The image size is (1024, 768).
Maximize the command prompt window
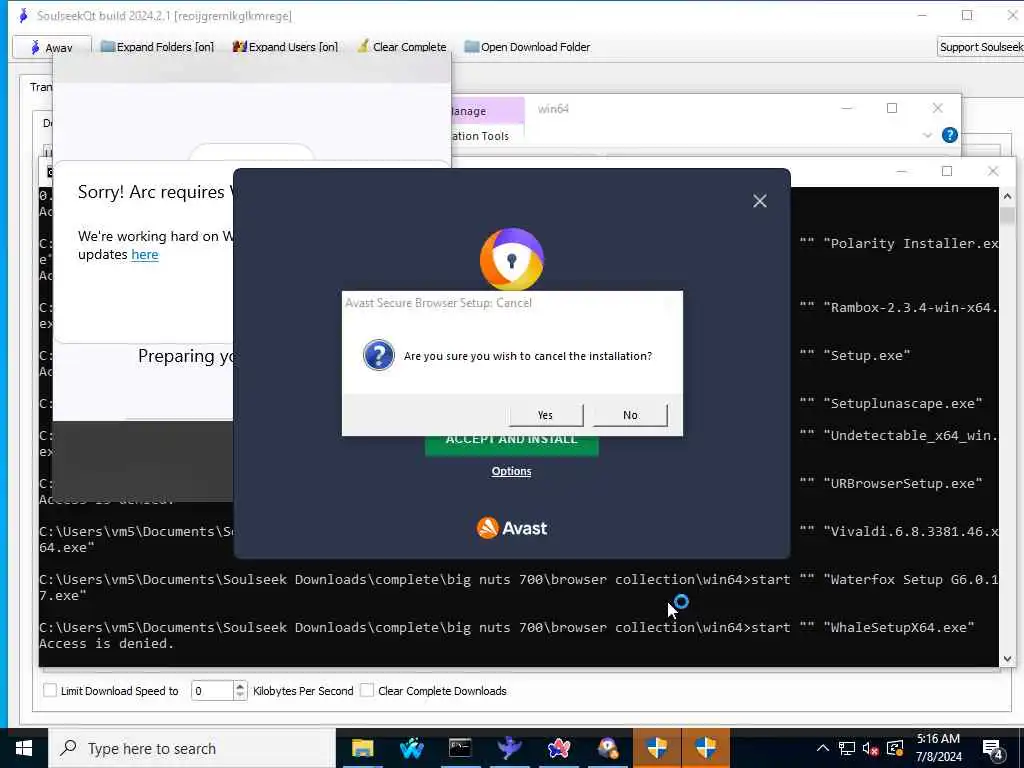947,171
